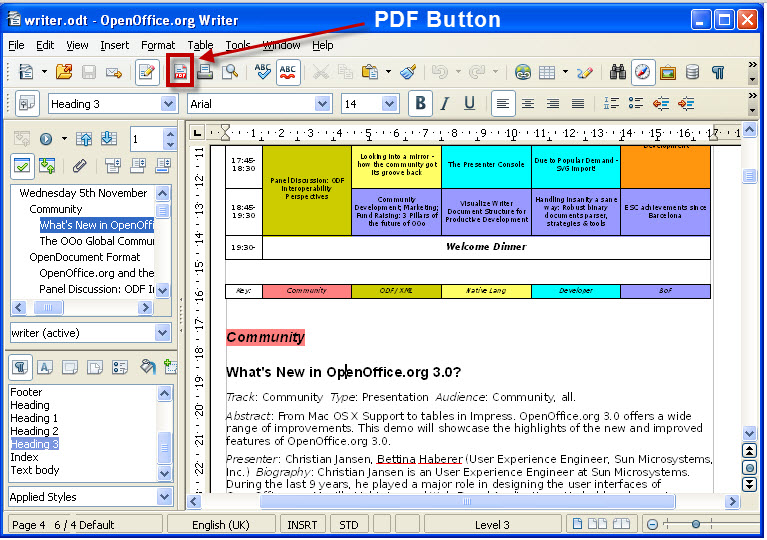Image resolution: width=767 pixels, height=540 pixels.
Task: Turn on Numbering list icon
Action: tap(611, 103)
